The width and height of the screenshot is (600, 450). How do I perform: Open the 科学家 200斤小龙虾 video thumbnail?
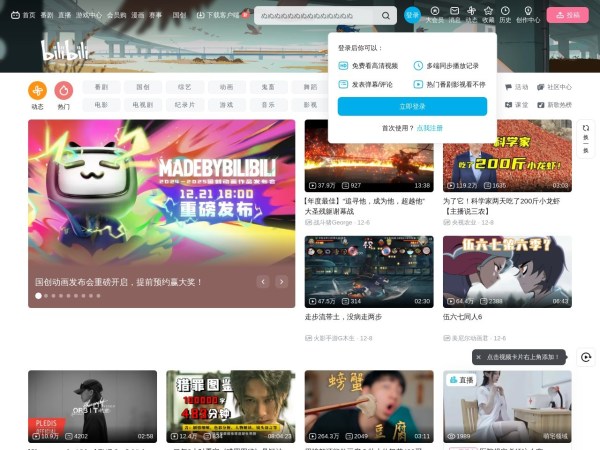[x=507, y=155]
